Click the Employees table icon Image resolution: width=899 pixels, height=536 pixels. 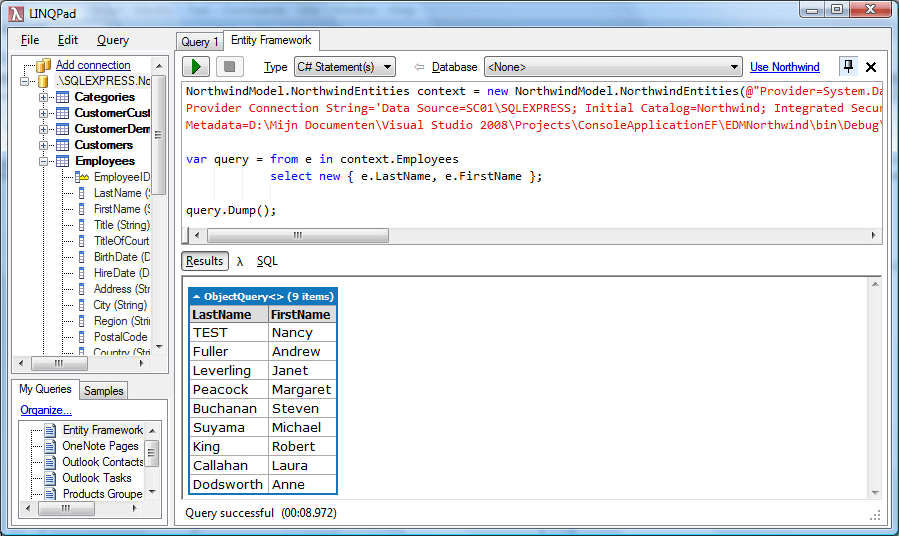(62, 161)
